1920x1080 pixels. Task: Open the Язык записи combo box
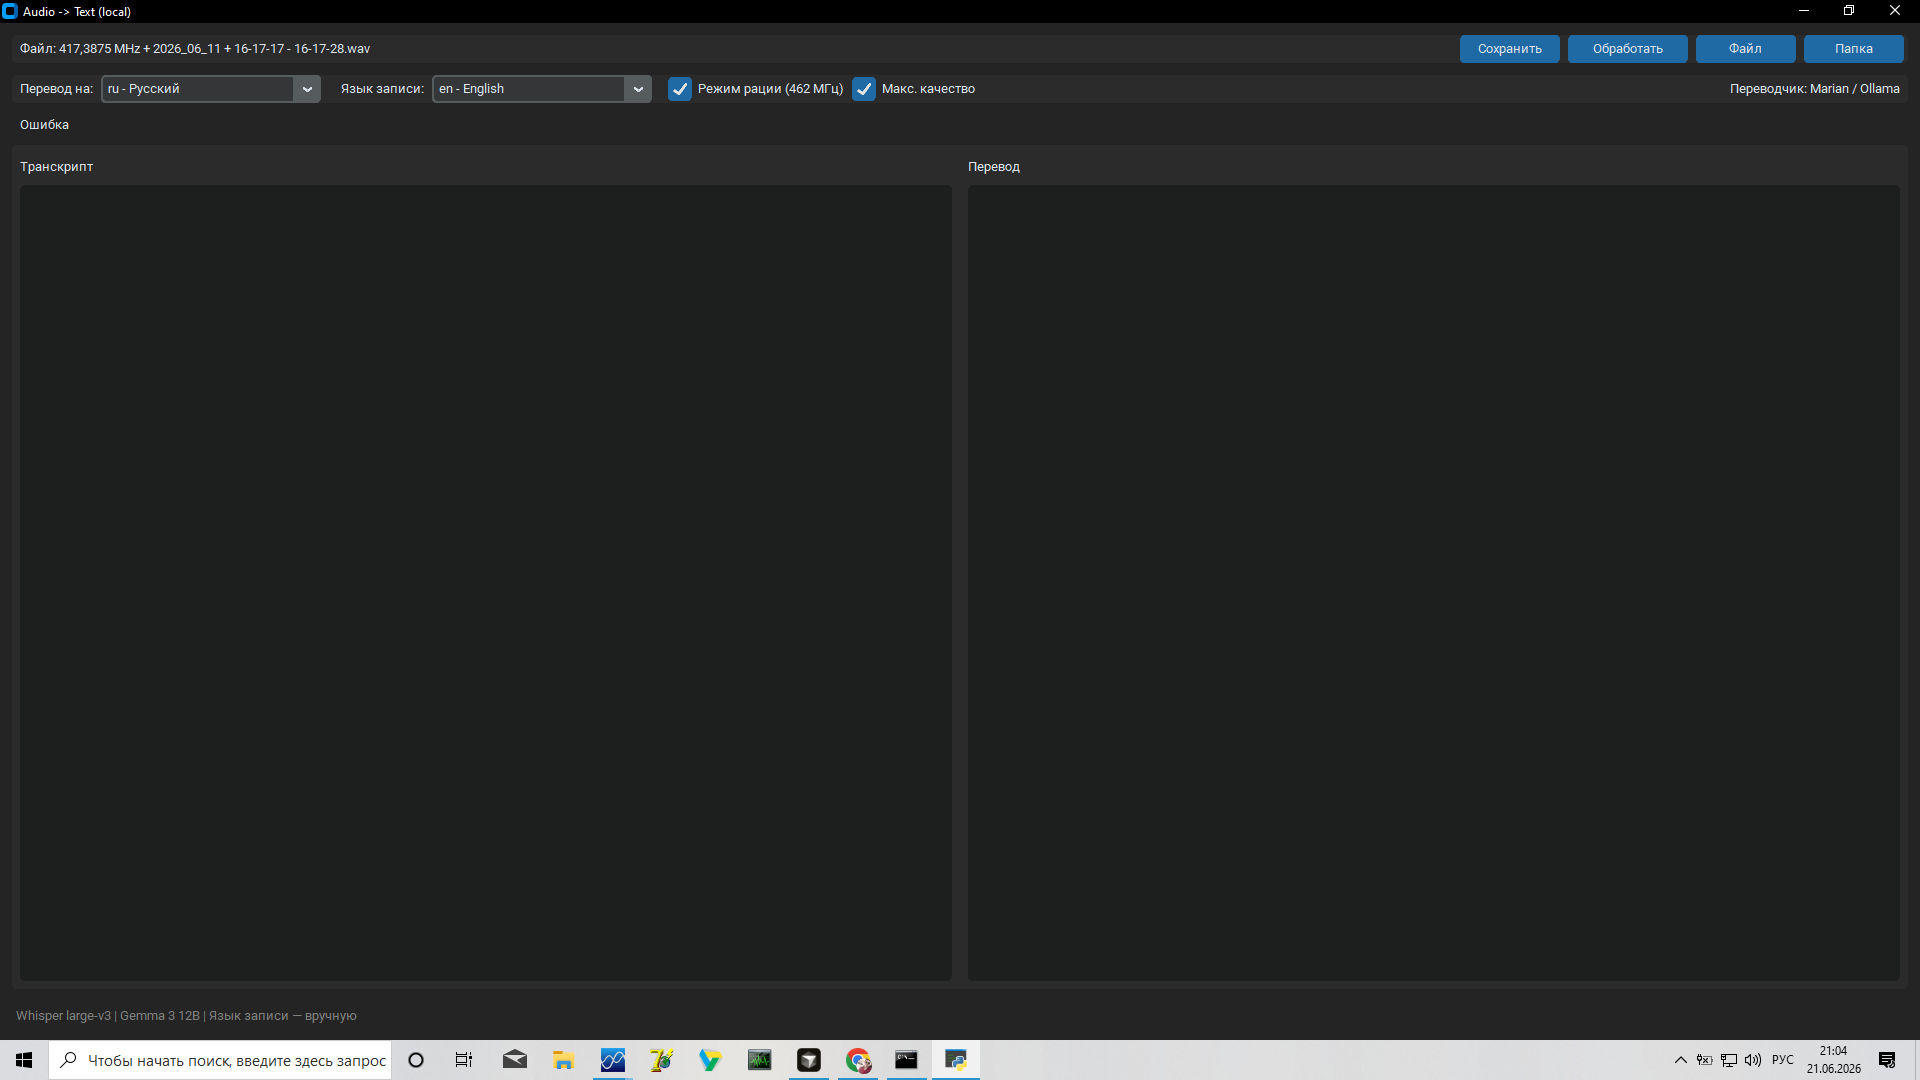pyautogui.click(x=542, y=89)
